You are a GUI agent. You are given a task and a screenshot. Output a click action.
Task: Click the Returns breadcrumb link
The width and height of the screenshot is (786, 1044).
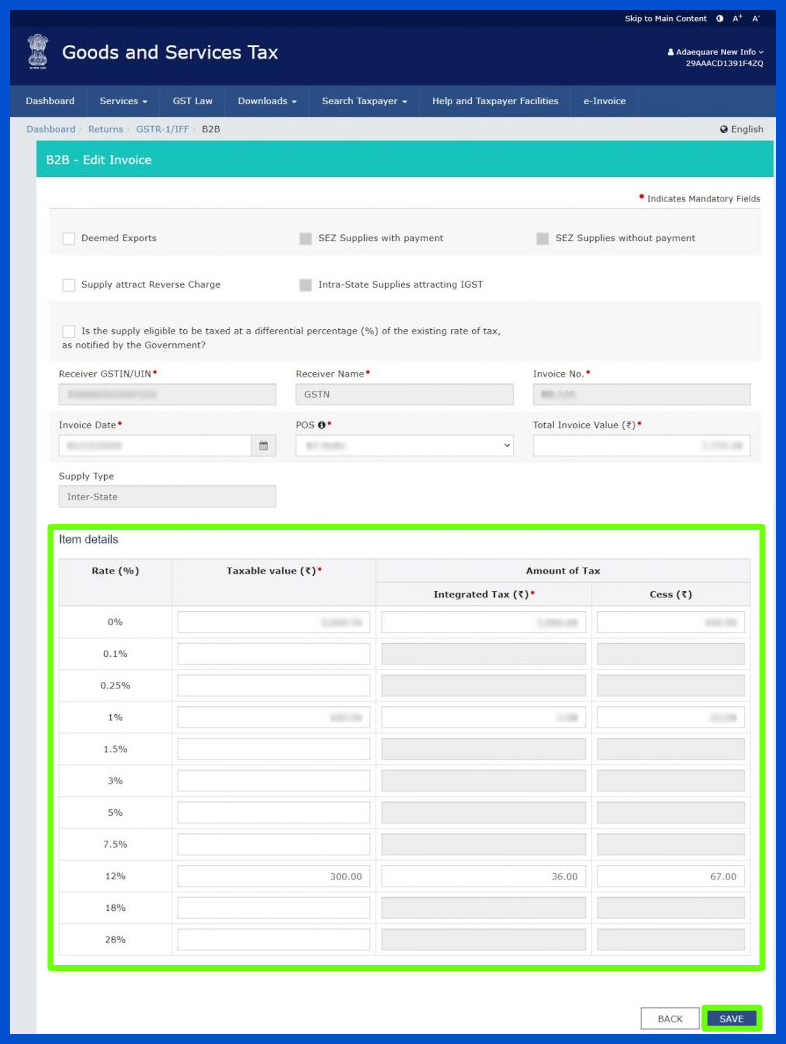[x=106, y=129]
